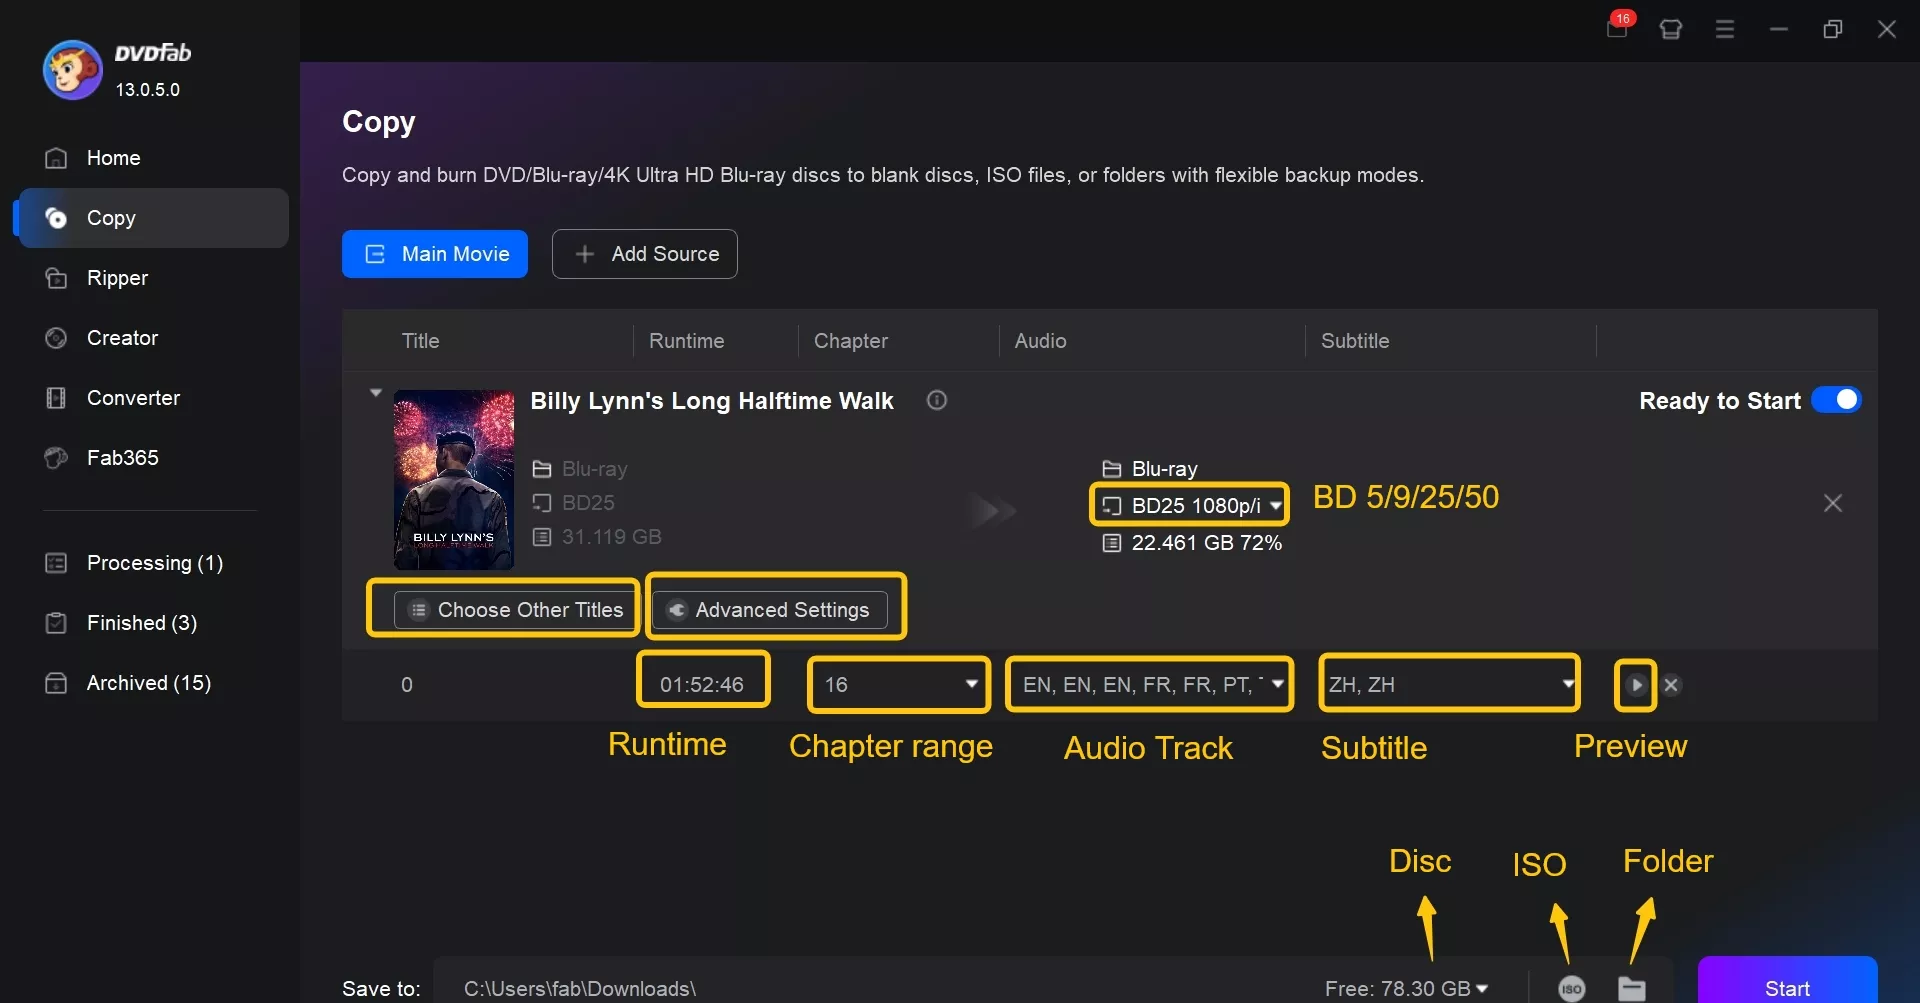1920x1003 pixels.
Task: Open the hamburger menu
Action: pos(1725,29)
